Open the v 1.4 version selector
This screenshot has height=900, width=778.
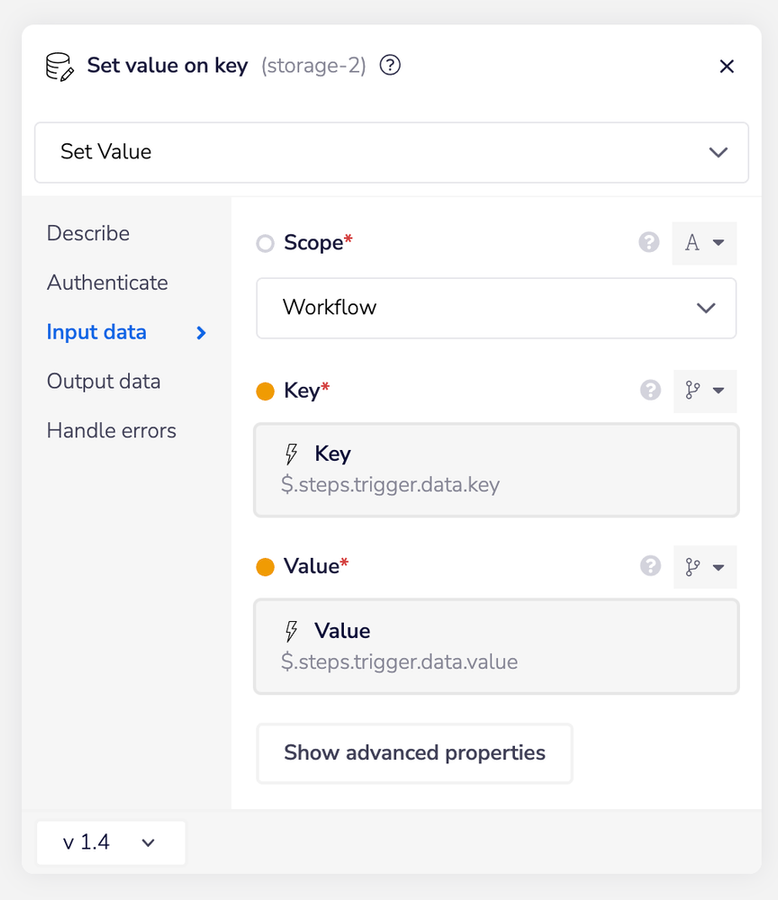point(110,843)
